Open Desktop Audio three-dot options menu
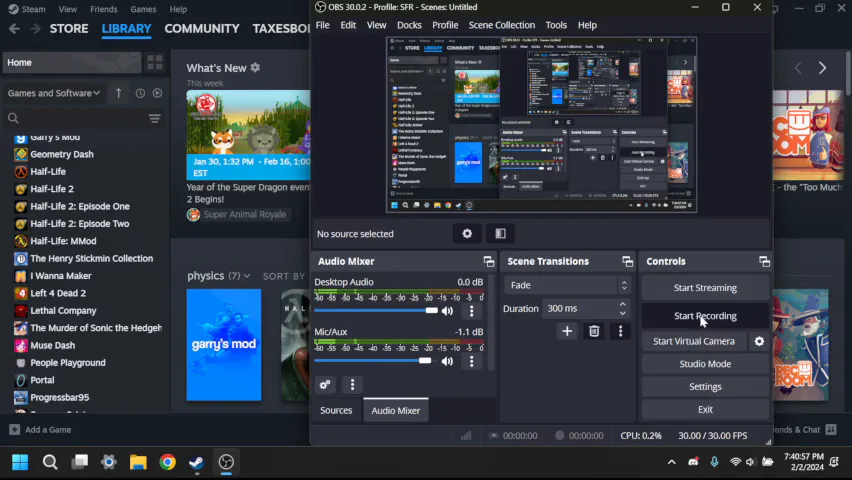 coord(471,311)
